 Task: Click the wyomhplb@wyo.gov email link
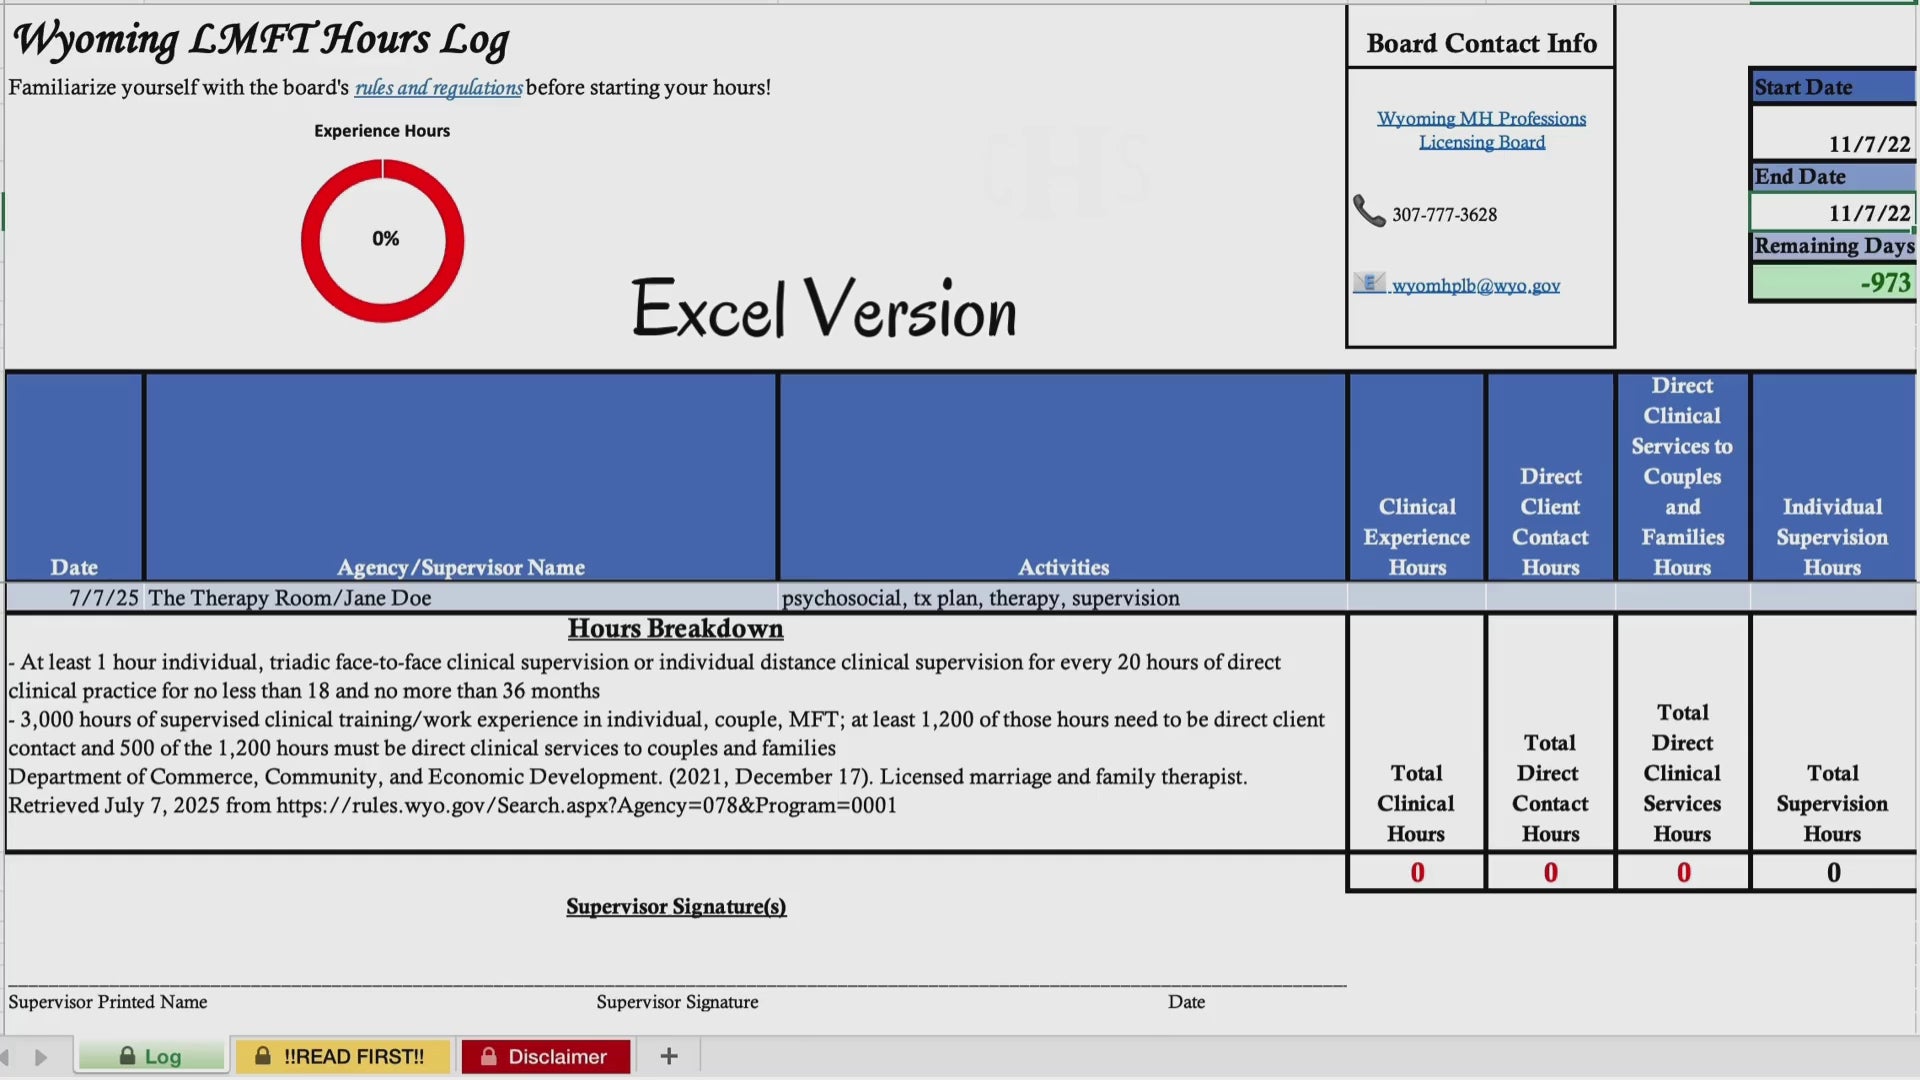[1475, 285]
